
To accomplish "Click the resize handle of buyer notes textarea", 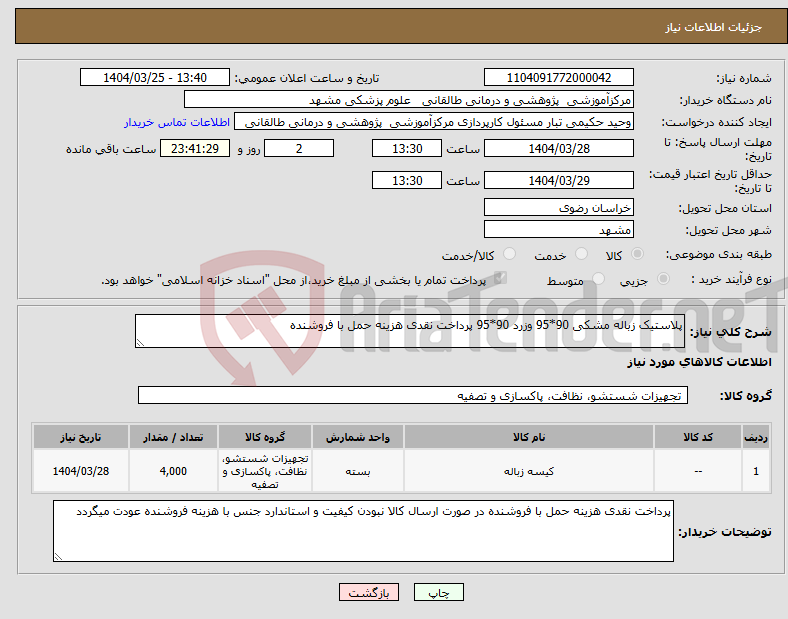I will point(58,557).
